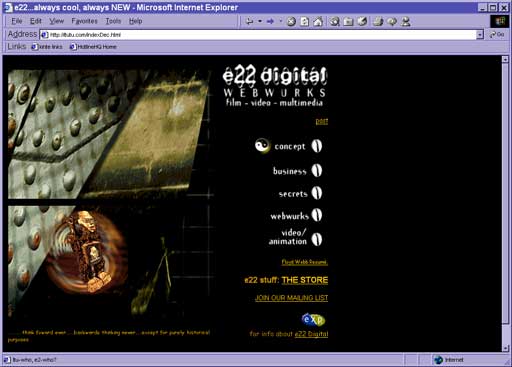Expand the Address bar dropdown list
Image resolution: width=512 pixels, height=367 pixels.
coord(480,35)
